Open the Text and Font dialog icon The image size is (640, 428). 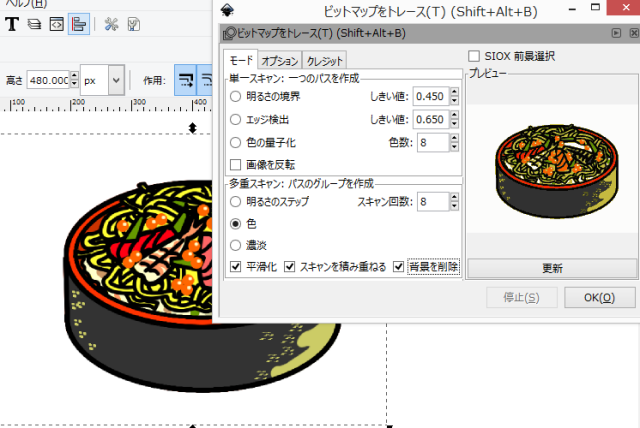pyautogui.click(x=13, y=23)
